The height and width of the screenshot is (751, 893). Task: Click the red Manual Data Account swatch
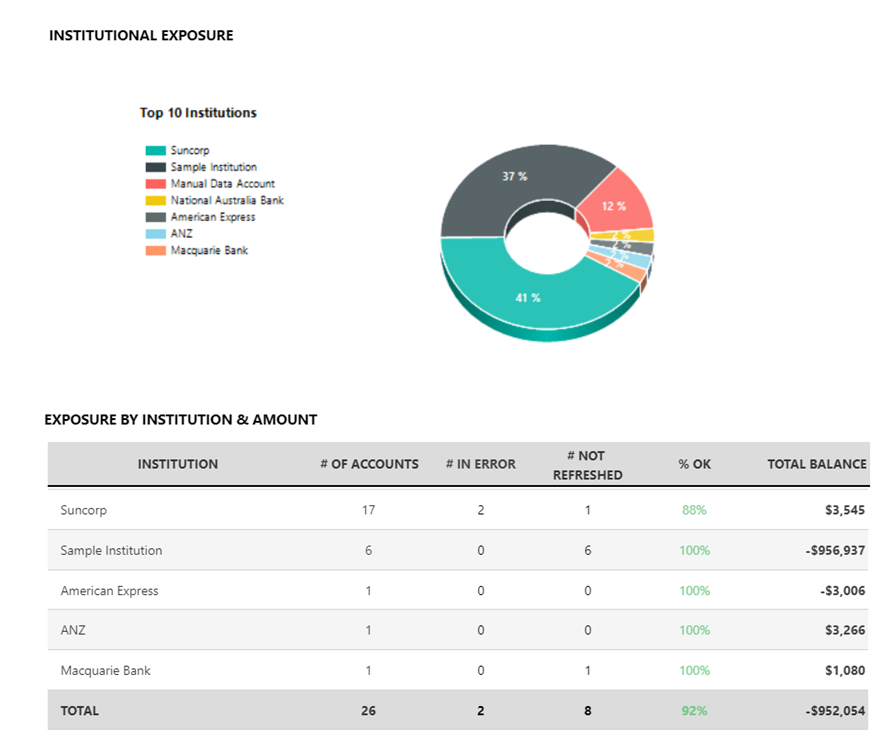pyautogui.click(x=155, y=184)
